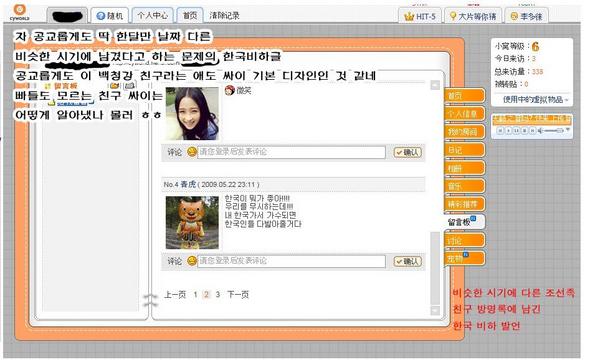Click the 微笑 emoticon icon

click(x=230, y=90)
